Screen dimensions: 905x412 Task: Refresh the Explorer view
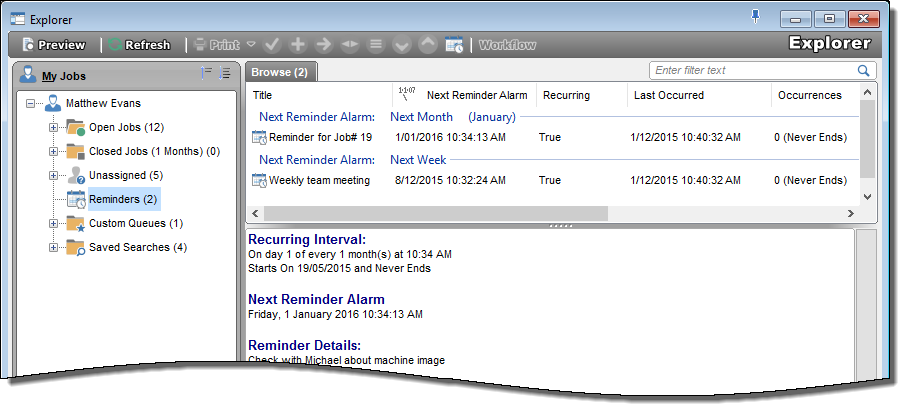pyautogui.click(x=139, y=45)
